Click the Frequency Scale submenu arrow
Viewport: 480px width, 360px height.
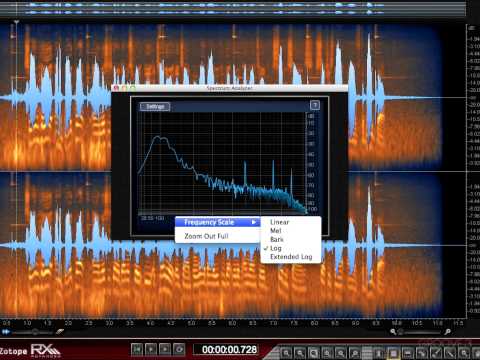tap(254, 222)
